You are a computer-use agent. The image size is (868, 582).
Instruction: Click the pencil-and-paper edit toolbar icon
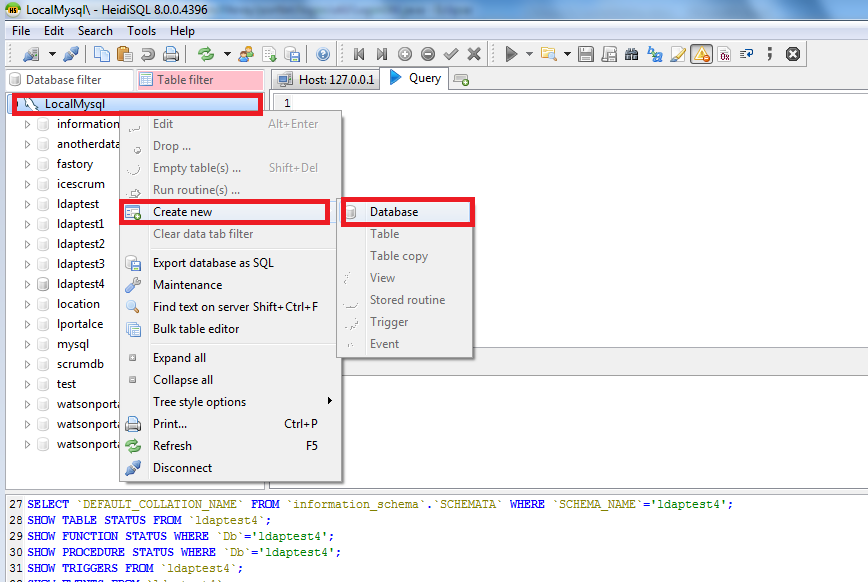point(678,54)
